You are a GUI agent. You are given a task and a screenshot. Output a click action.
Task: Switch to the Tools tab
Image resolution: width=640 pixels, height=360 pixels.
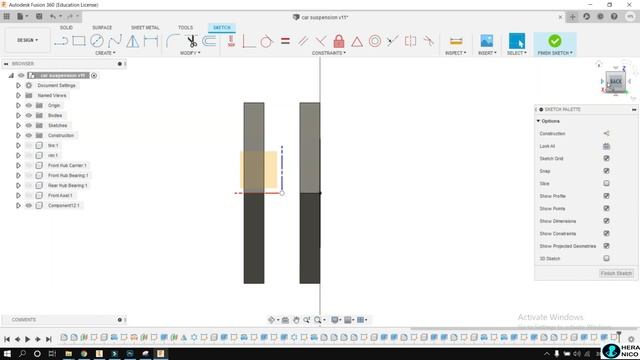[x=185, y=28]
